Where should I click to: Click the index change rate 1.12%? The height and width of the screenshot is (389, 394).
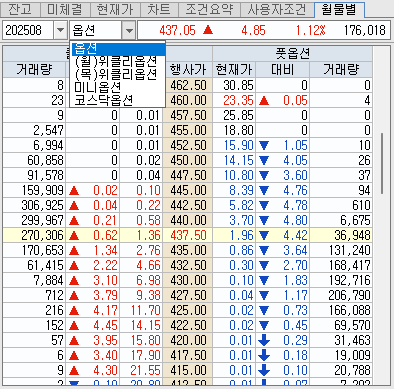pos(310,31)
